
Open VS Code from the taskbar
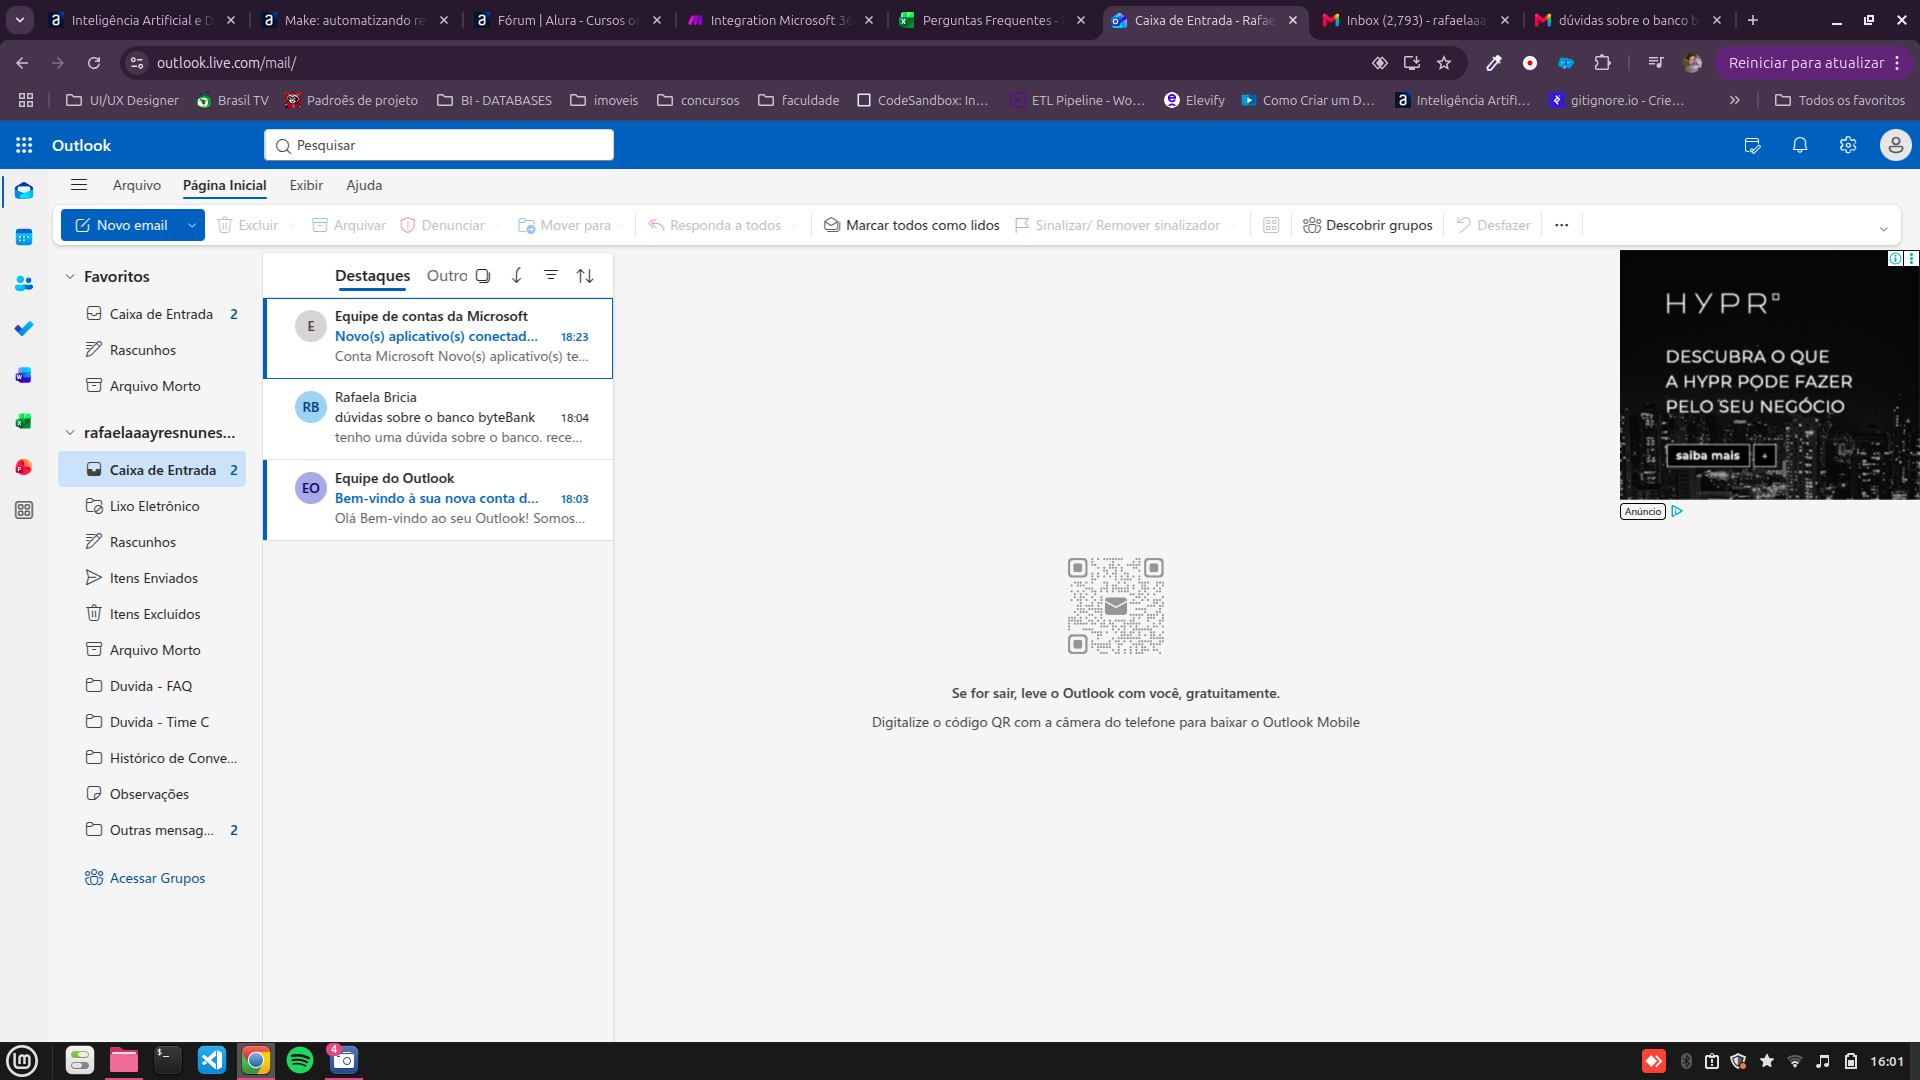tap(212, 1060)
